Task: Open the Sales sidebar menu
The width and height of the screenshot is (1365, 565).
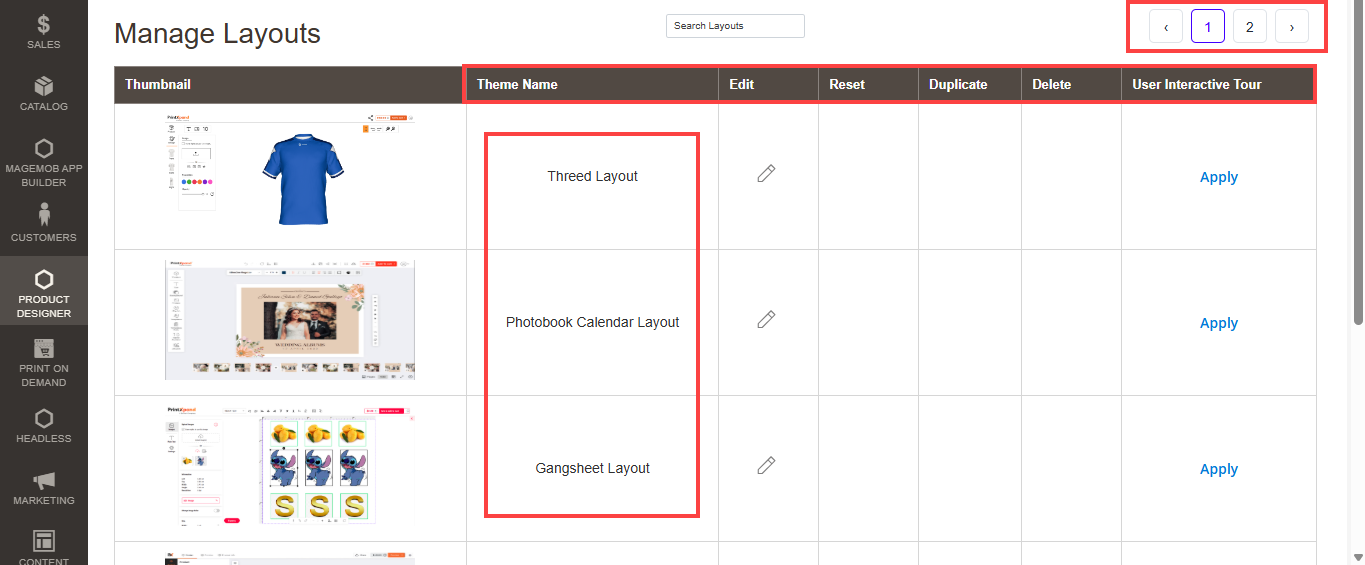Action: [x=43, y=32]
